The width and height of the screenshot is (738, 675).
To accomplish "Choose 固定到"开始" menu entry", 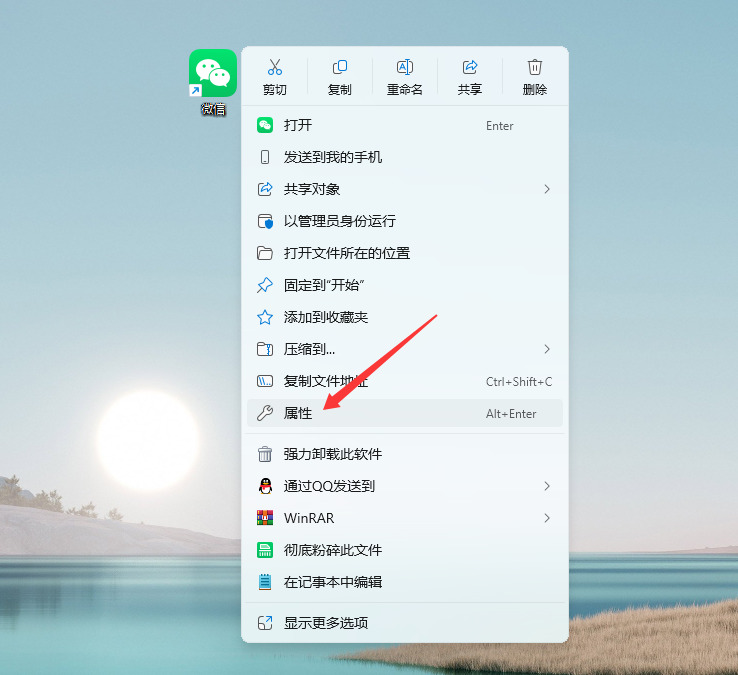I will pos(405,285).
